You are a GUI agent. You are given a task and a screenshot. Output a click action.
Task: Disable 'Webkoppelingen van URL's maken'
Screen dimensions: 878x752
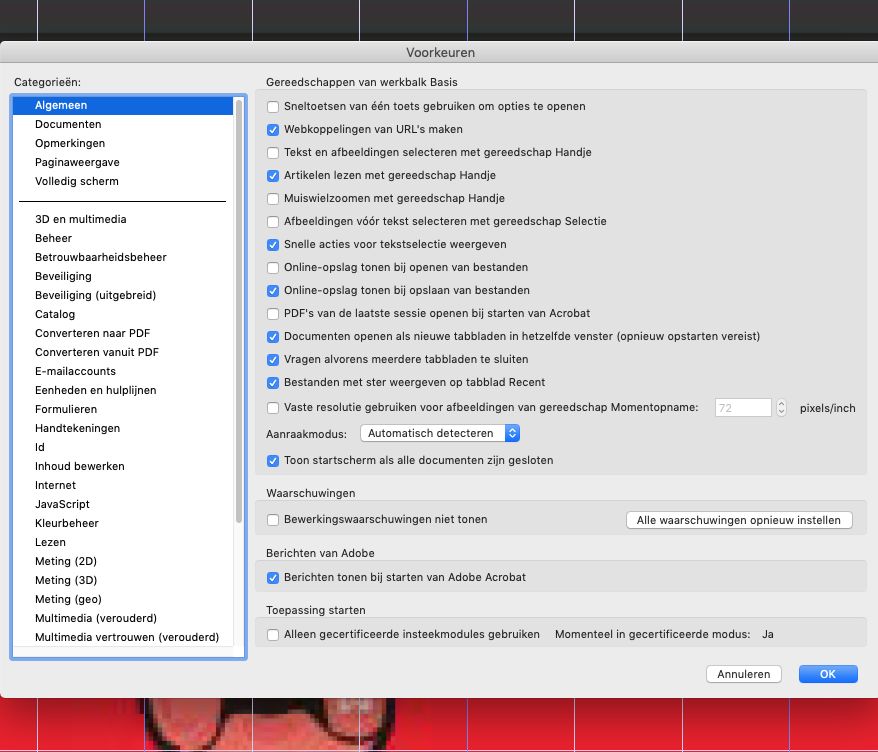click(272, 129)
